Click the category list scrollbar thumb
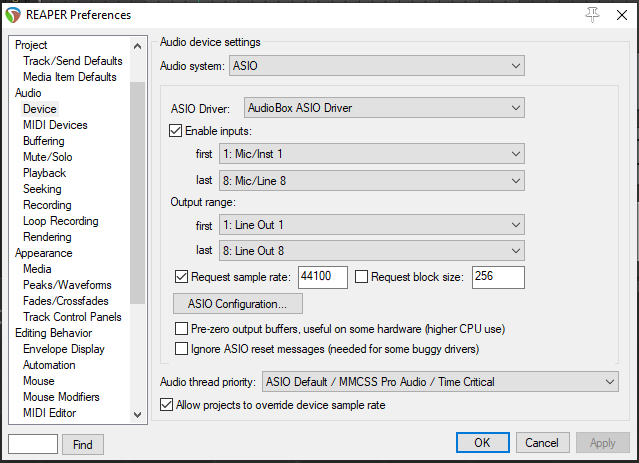 [x=137, y=193]
